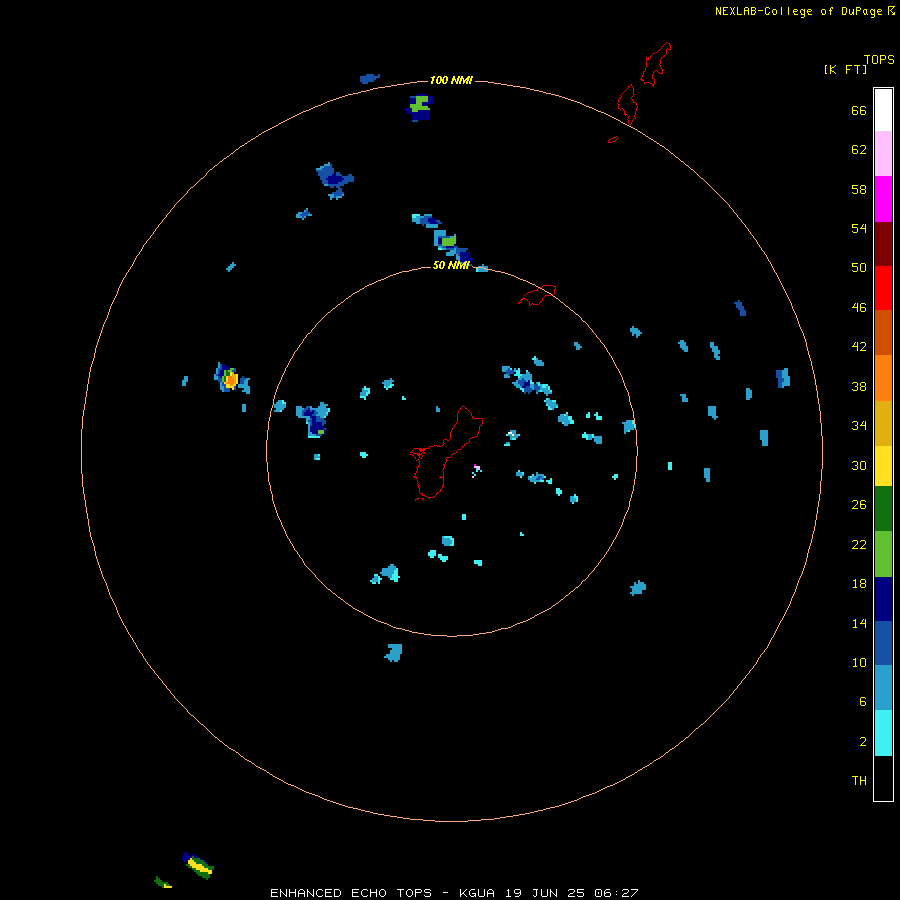The width and height of the screenshot is (900, 900).
Task: Select the light green 22 legend swatch
Action: click(883, 553)
